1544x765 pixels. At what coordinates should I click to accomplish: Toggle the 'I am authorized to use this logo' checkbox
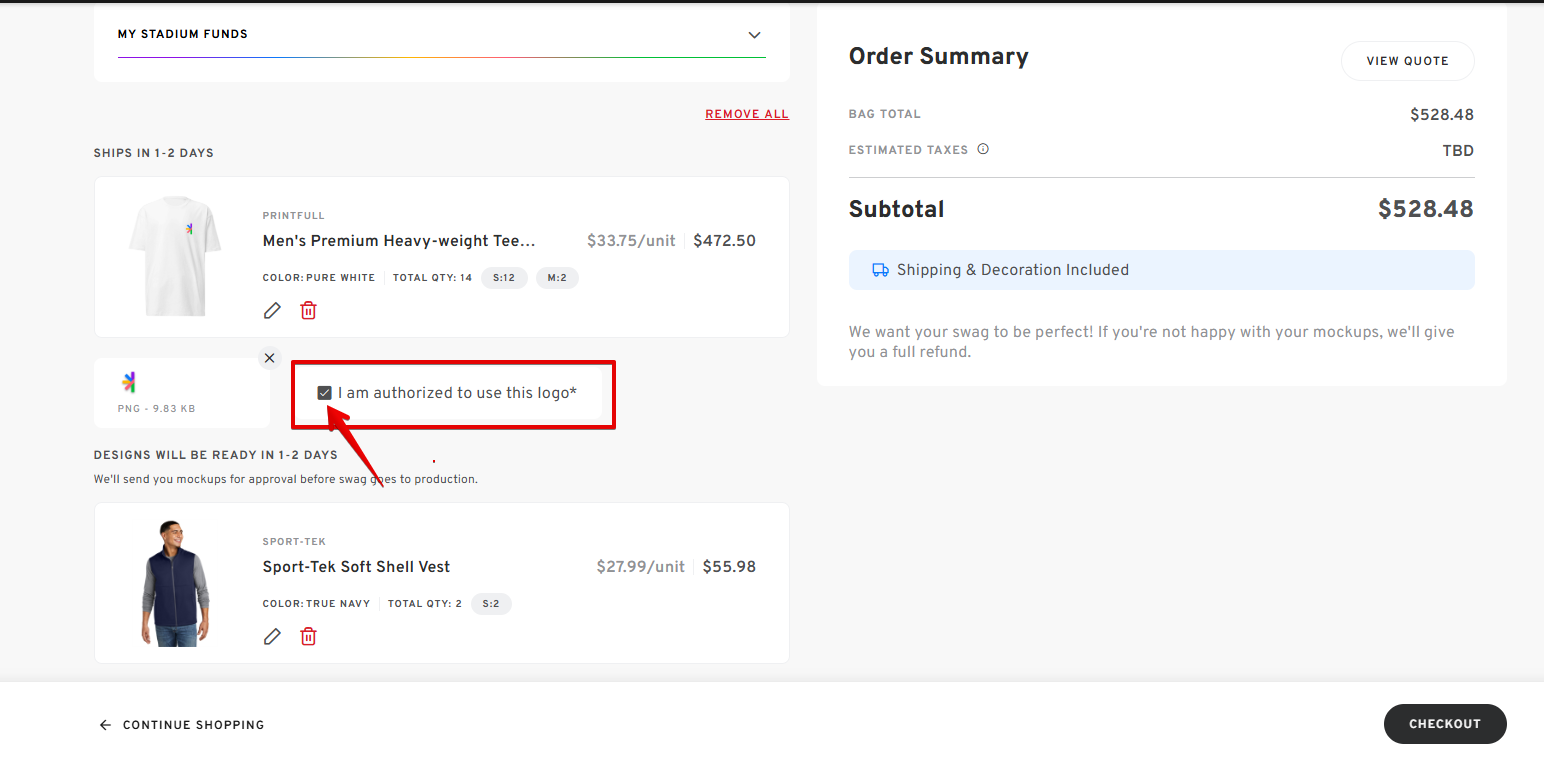(324, 393)
